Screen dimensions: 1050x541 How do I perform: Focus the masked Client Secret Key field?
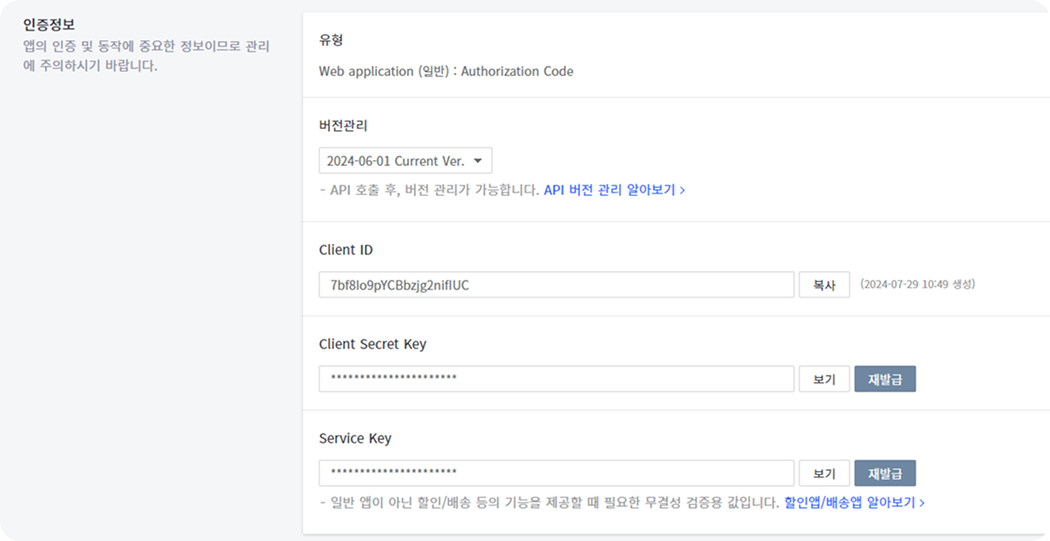(556, 379)
